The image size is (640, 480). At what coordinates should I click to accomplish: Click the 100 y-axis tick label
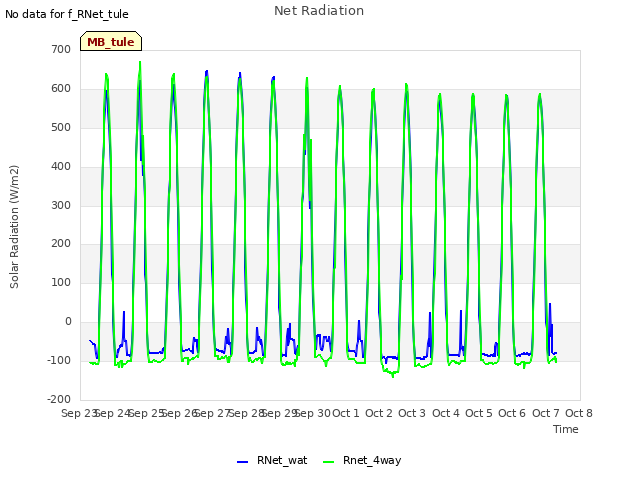coord(61,282)
